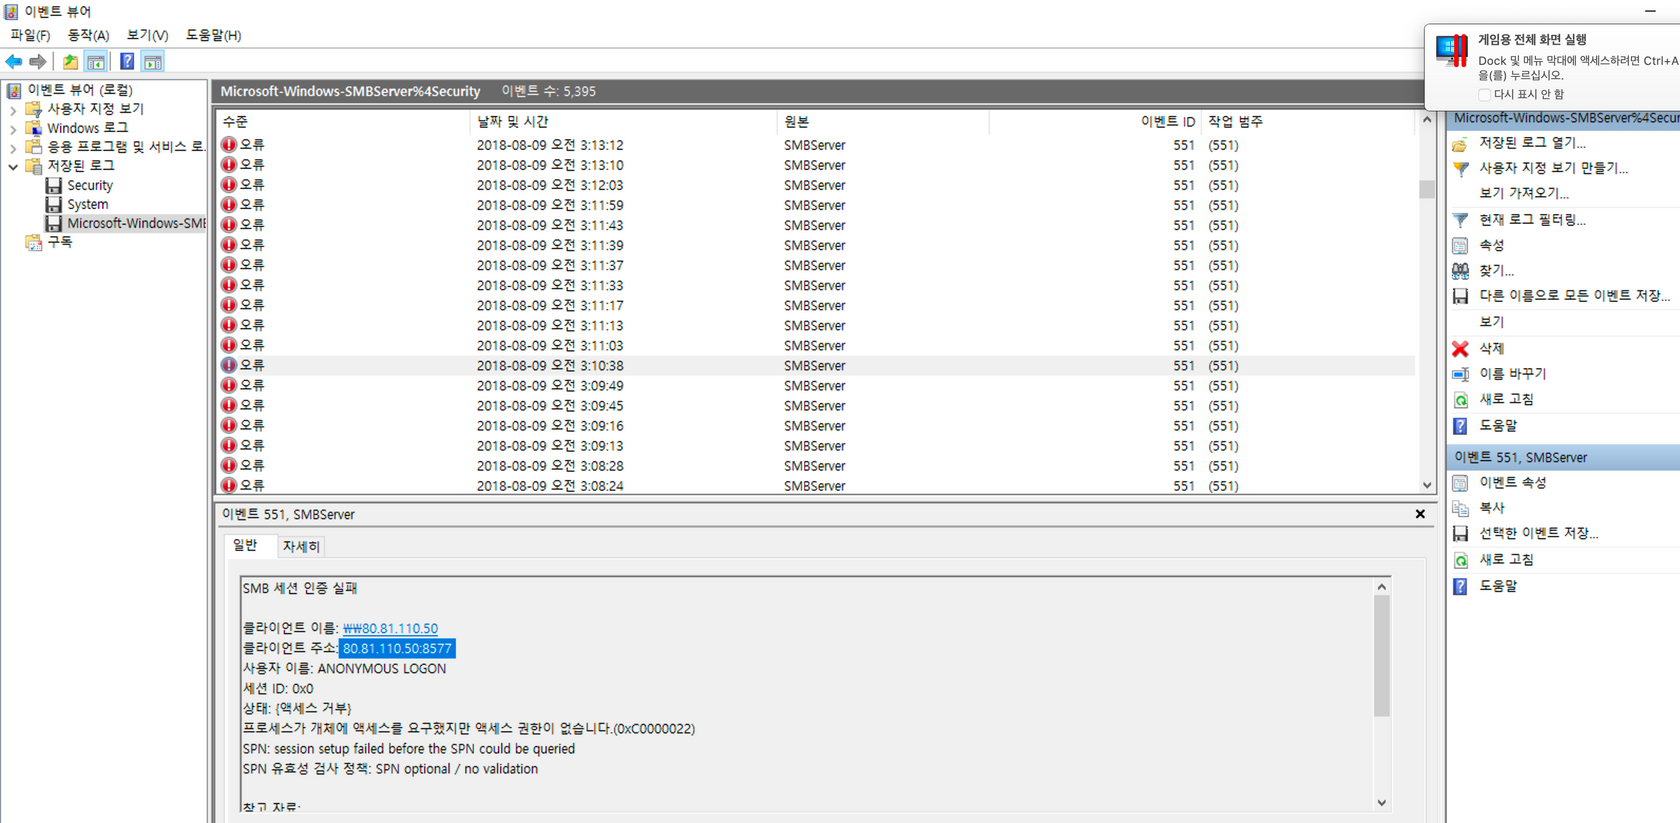
Task: Toggle the show/hide console tree icon
Action: 96,62
